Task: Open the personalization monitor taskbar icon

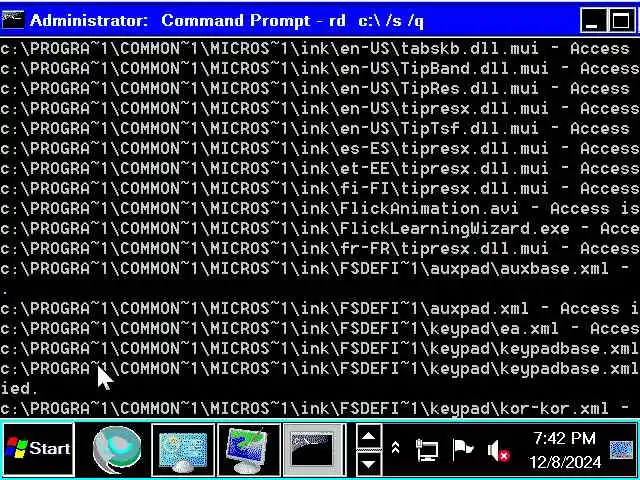Action: pos(249,450)
